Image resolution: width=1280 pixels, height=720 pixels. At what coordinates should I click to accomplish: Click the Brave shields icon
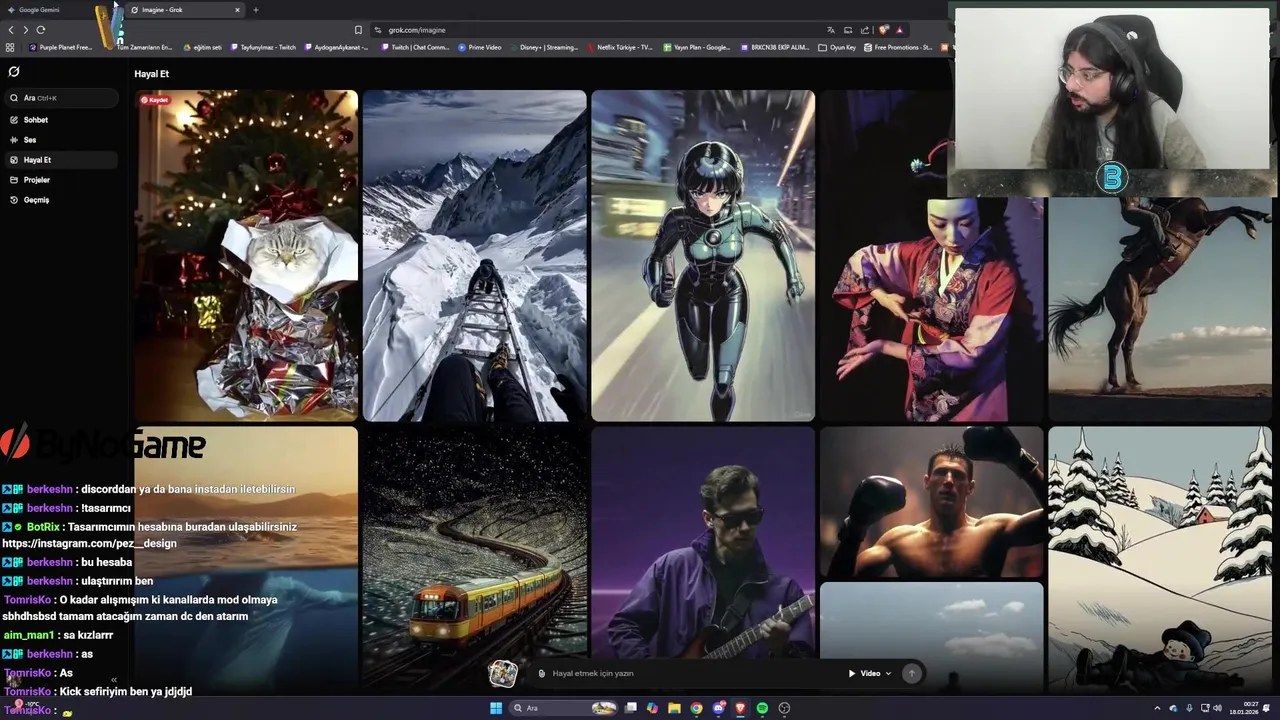point(883,30)
